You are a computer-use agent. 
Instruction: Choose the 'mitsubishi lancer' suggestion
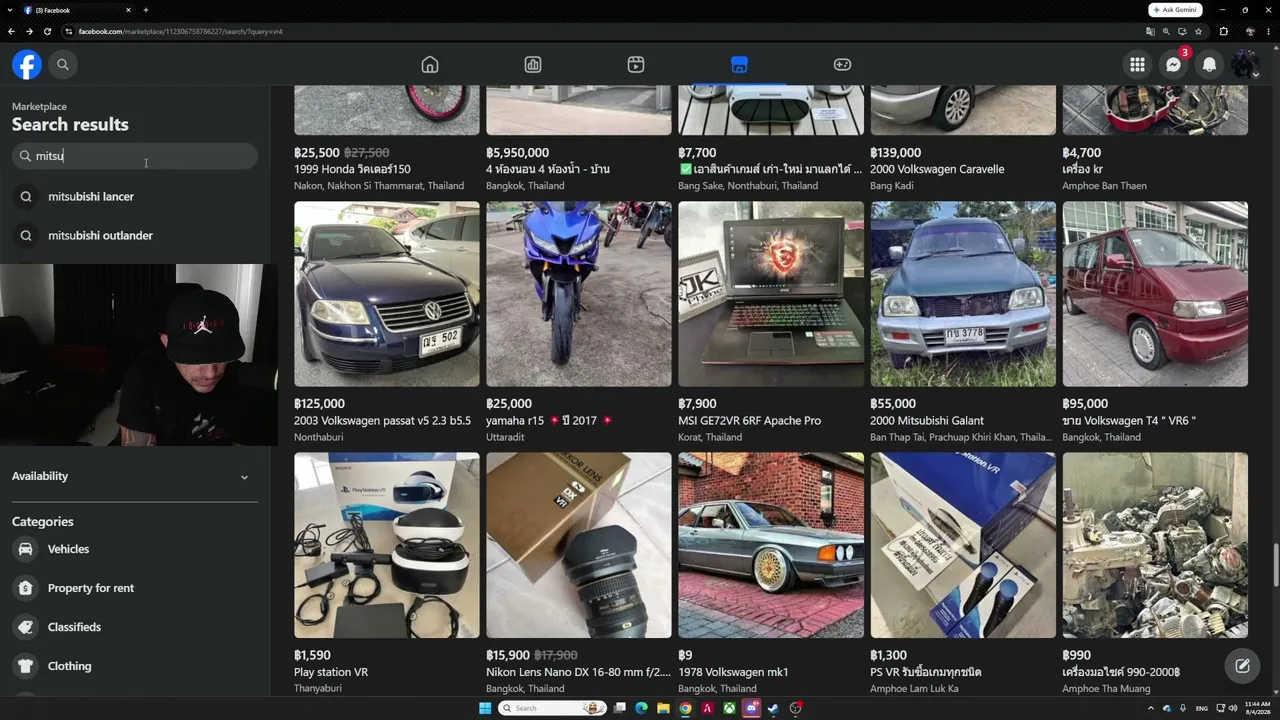point(135,197)
